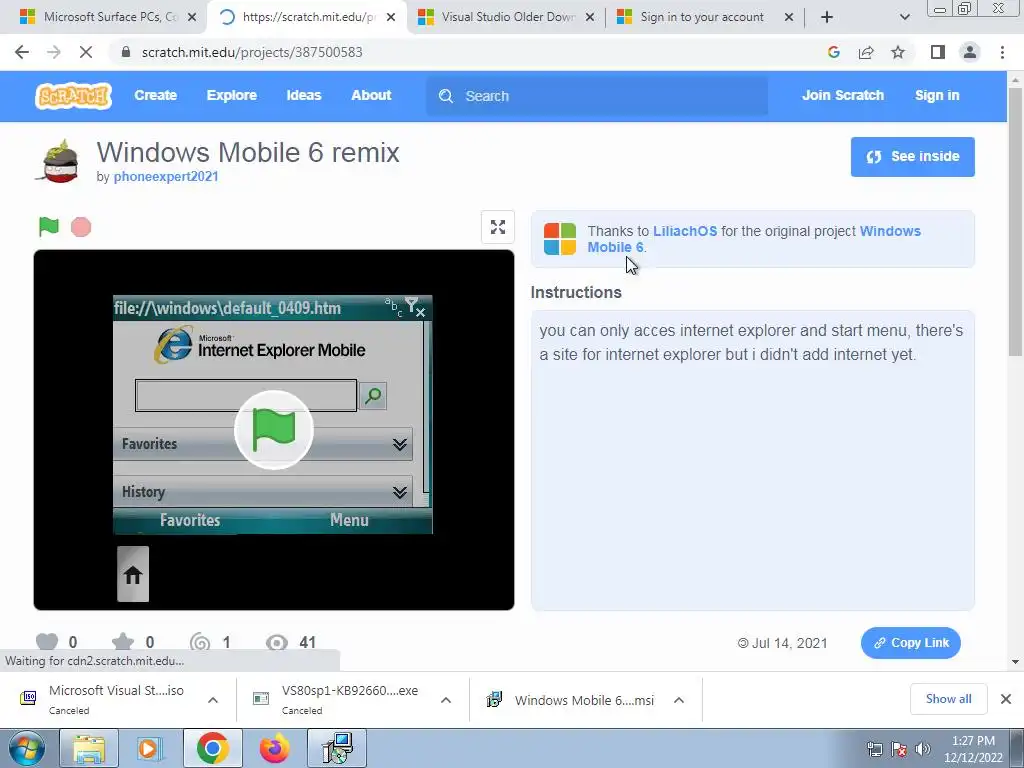Click installer icon on the taskbar
The width and height of the screenshot is (1024, 768).
coord(337,748)
